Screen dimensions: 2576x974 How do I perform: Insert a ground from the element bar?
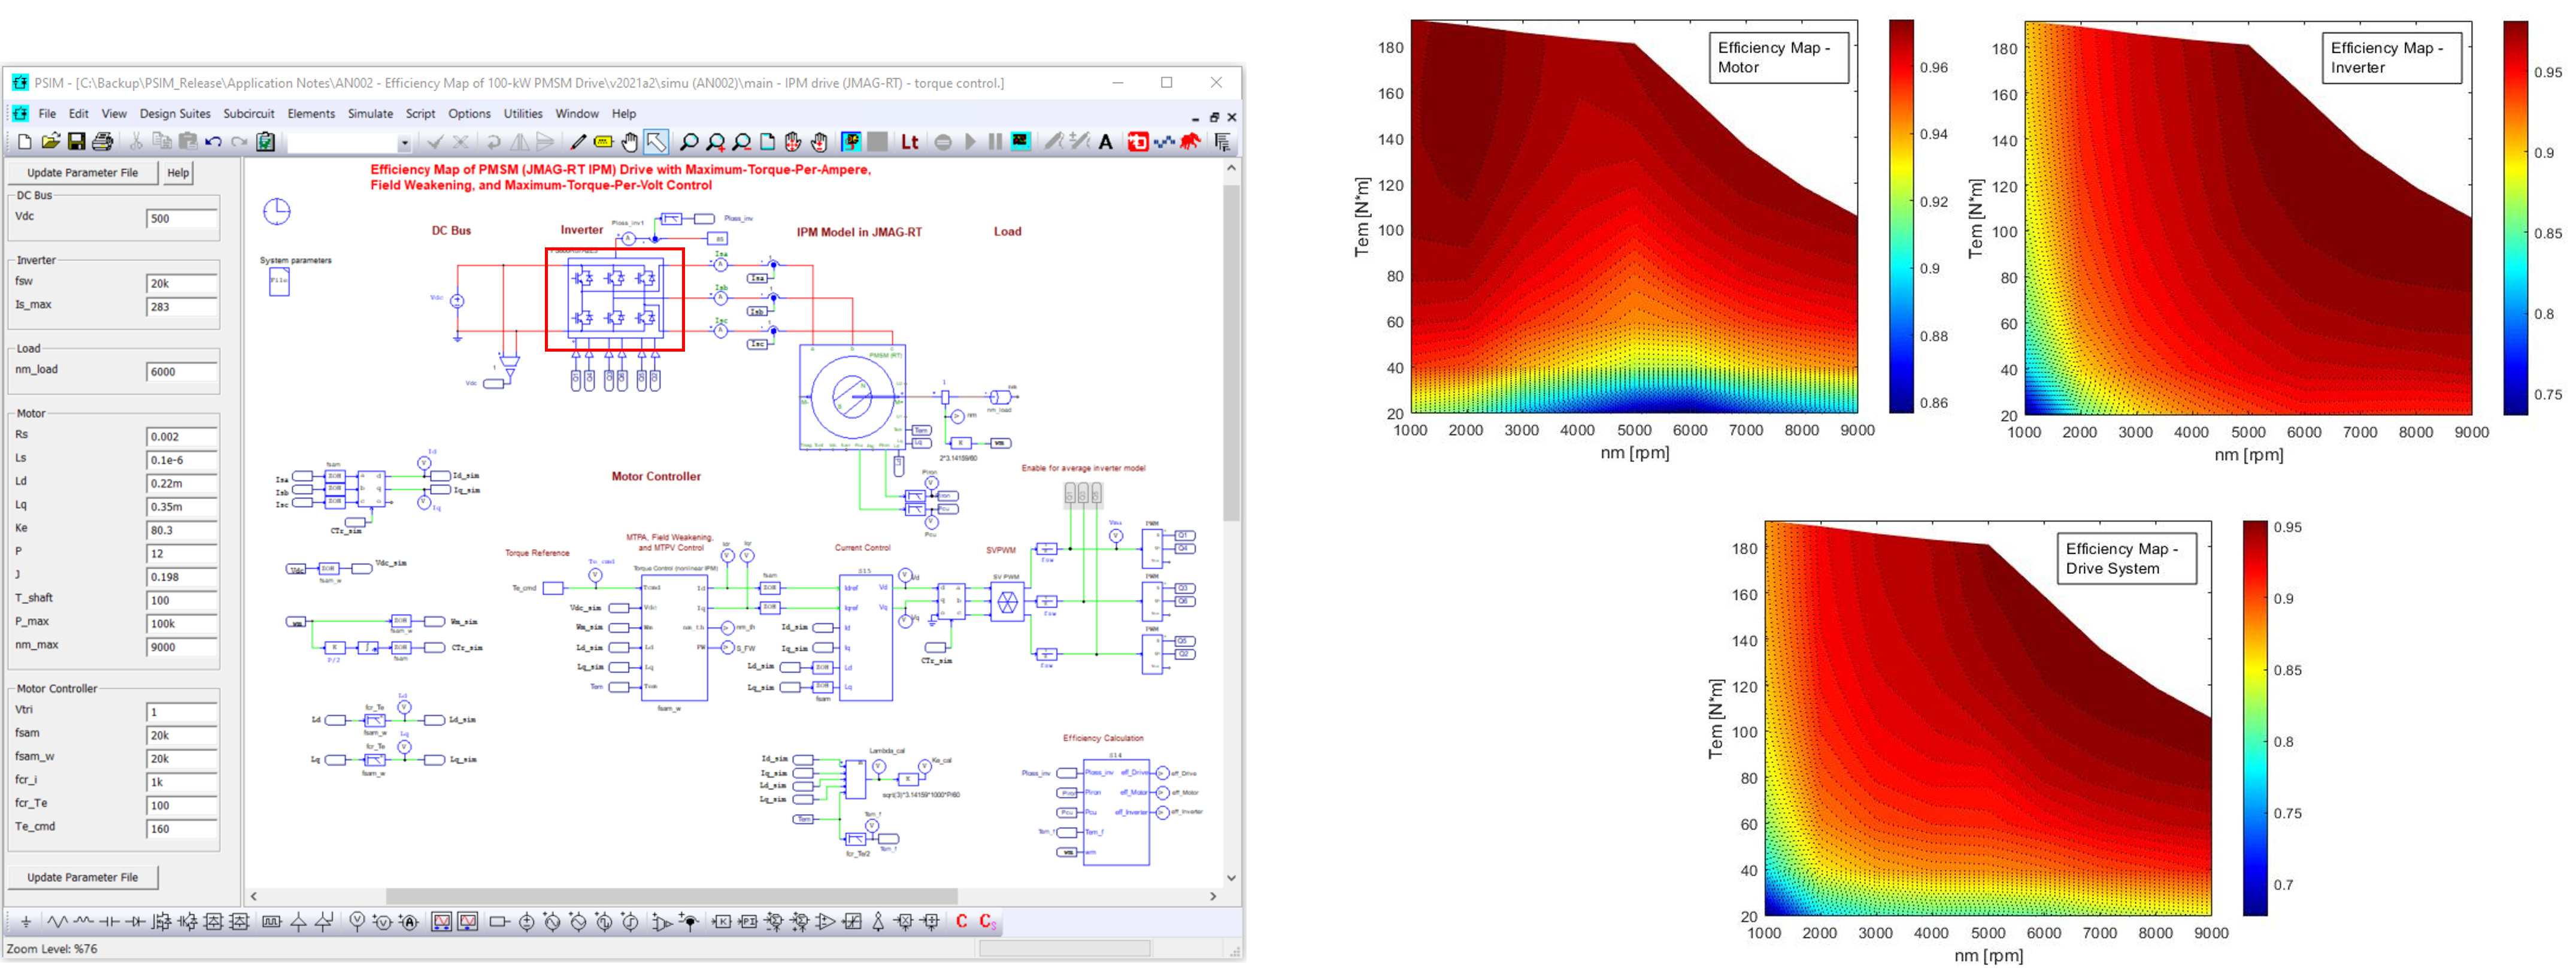coord(26,922)
